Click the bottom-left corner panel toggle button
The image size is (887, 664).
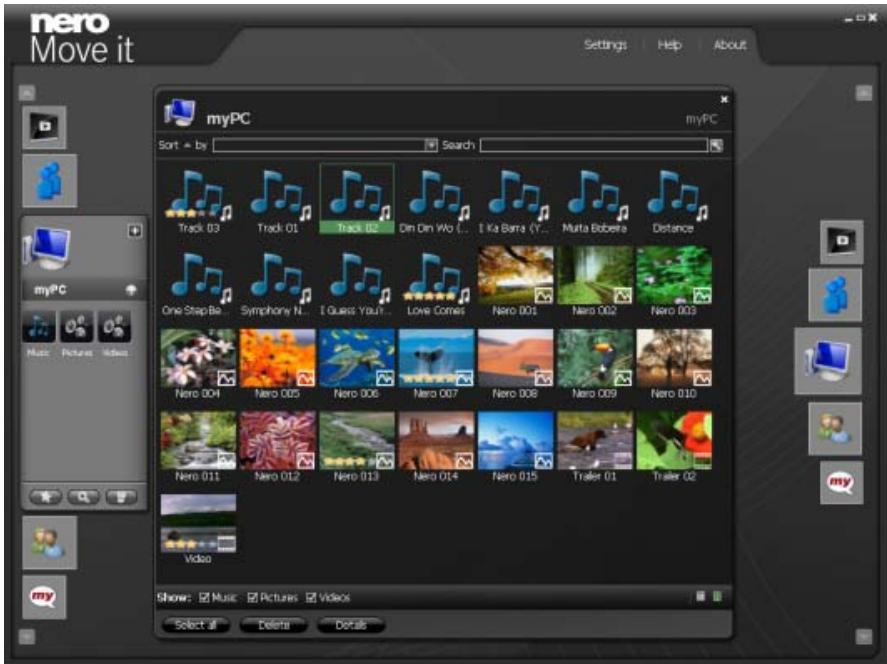(x=27, y=637)
